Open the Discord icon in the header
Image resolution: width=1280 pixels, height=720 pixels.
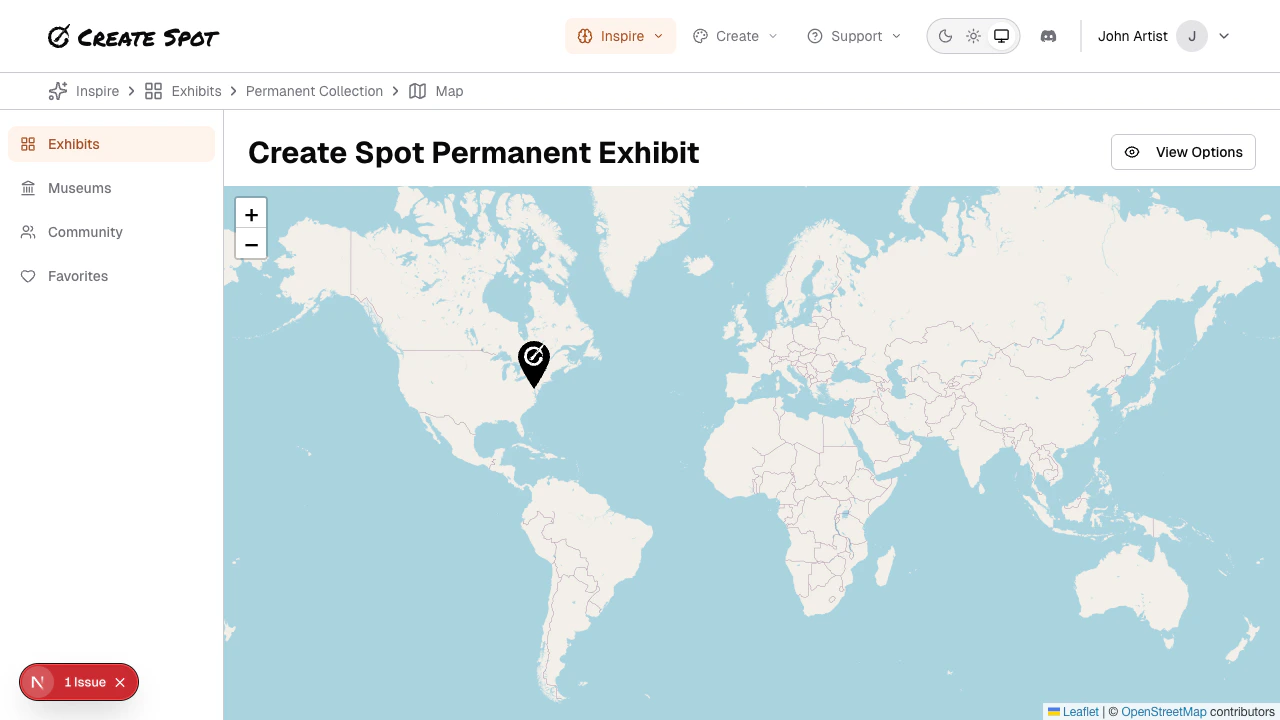click(1048, 36)
